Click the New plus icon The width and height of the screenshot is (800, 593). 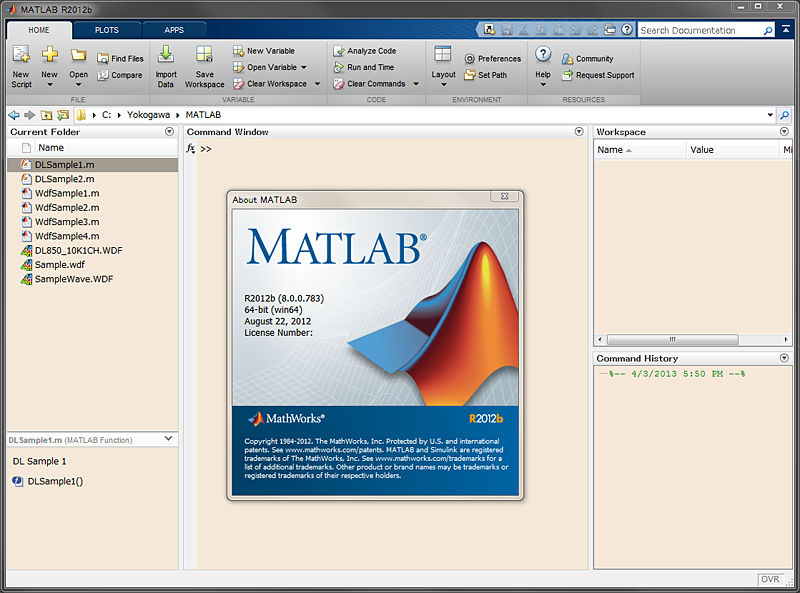[x=49, y=54]
